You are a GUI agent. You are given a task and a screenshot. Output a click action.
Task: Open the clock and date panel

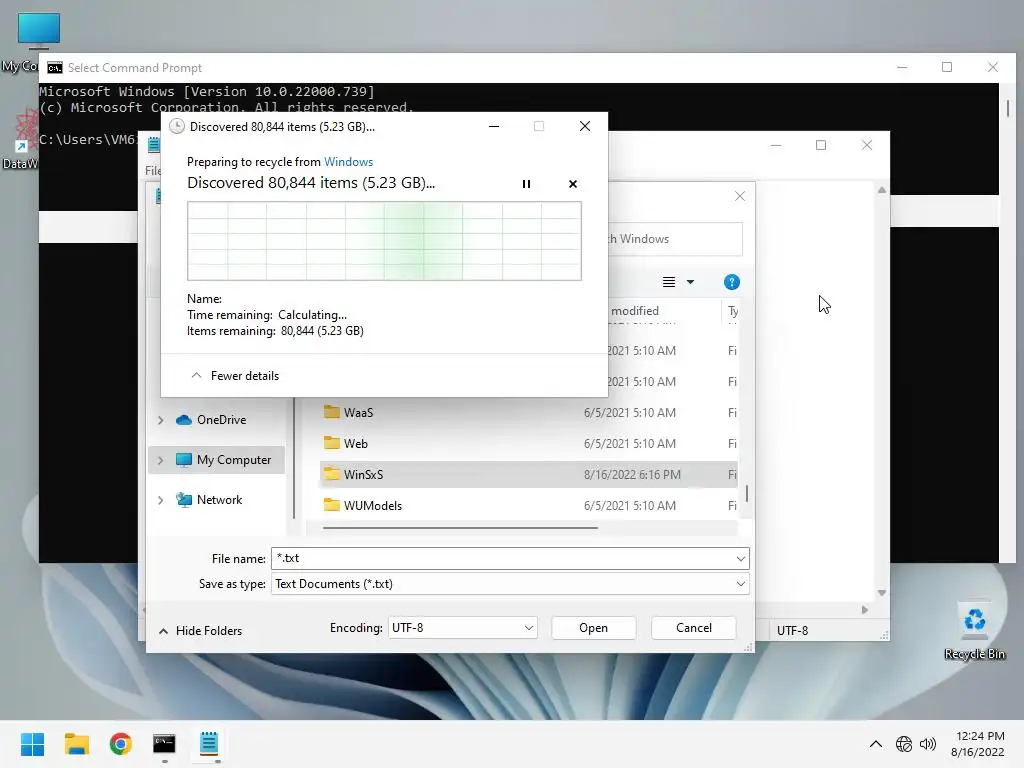[978, 744]
